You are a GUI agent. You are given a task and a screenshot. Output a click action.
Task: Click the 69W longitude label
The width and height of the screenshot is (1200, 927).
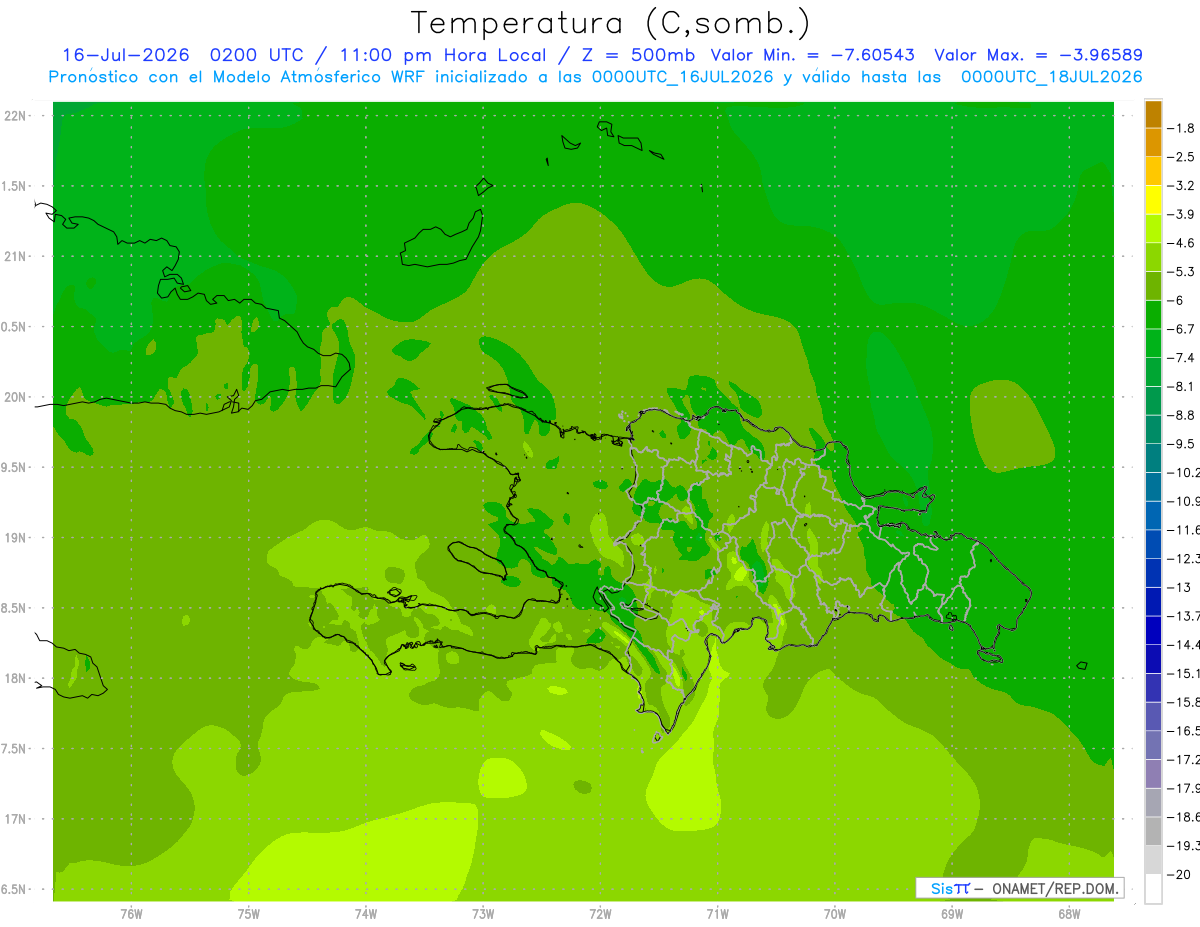click(x=952, y=914)
